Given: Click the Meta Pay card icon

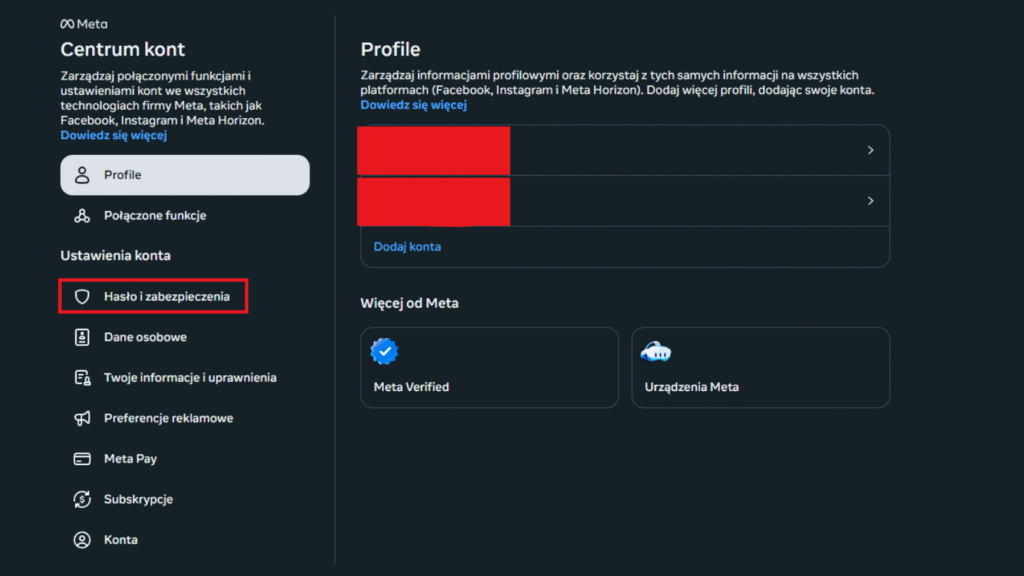Looking at the screenshot, I should [x=82, y=458].
